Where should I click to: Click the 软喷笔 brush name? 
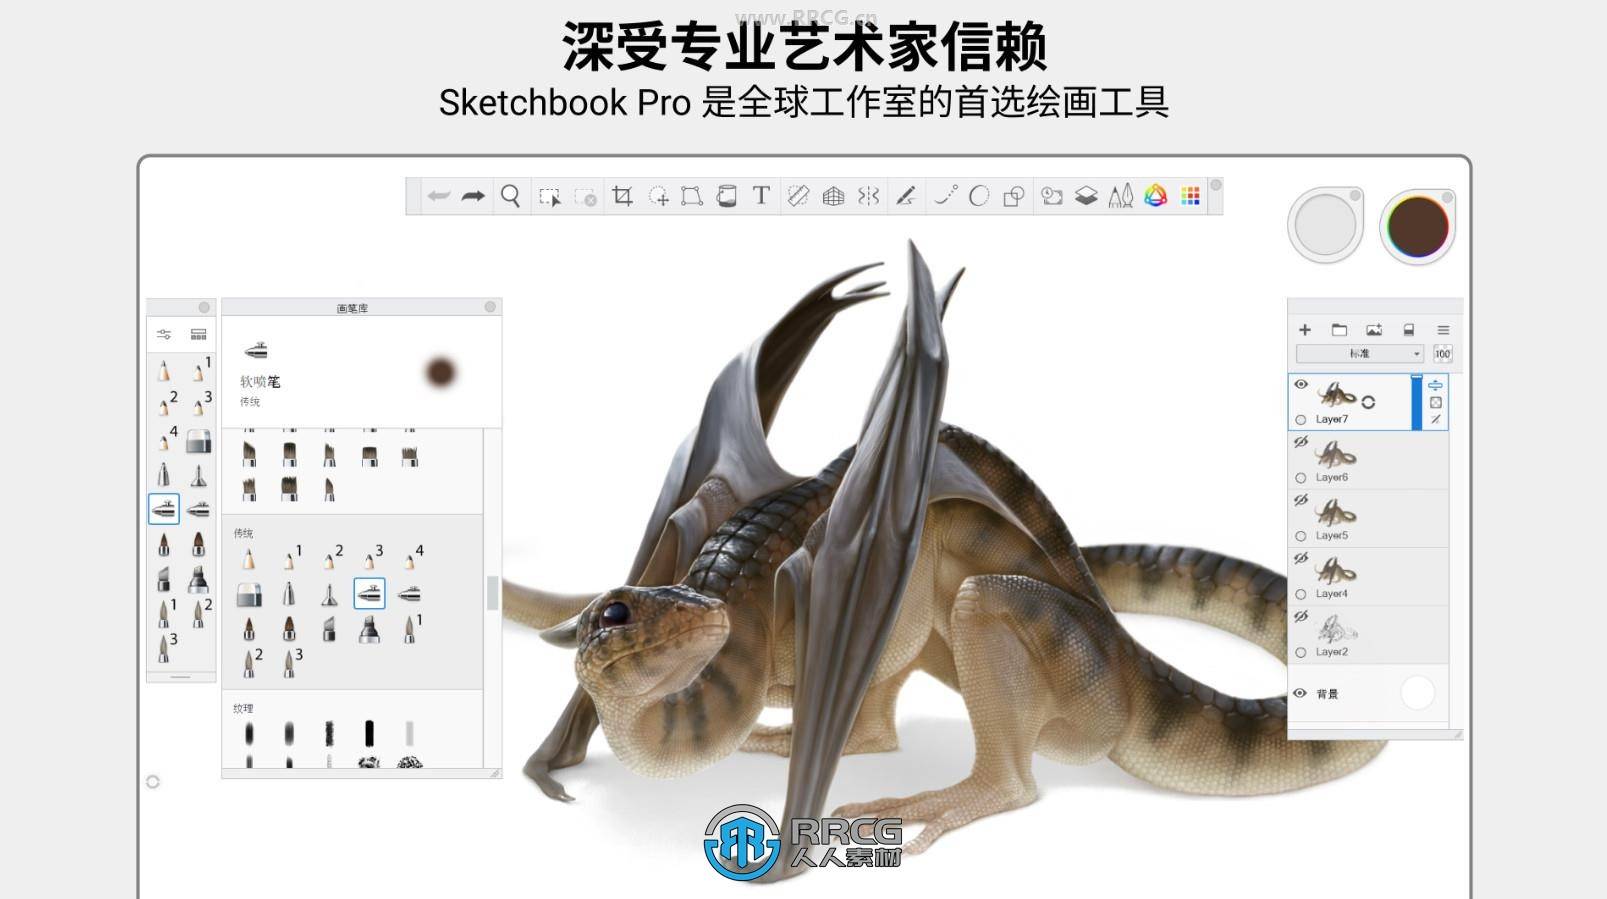point(260,382)
